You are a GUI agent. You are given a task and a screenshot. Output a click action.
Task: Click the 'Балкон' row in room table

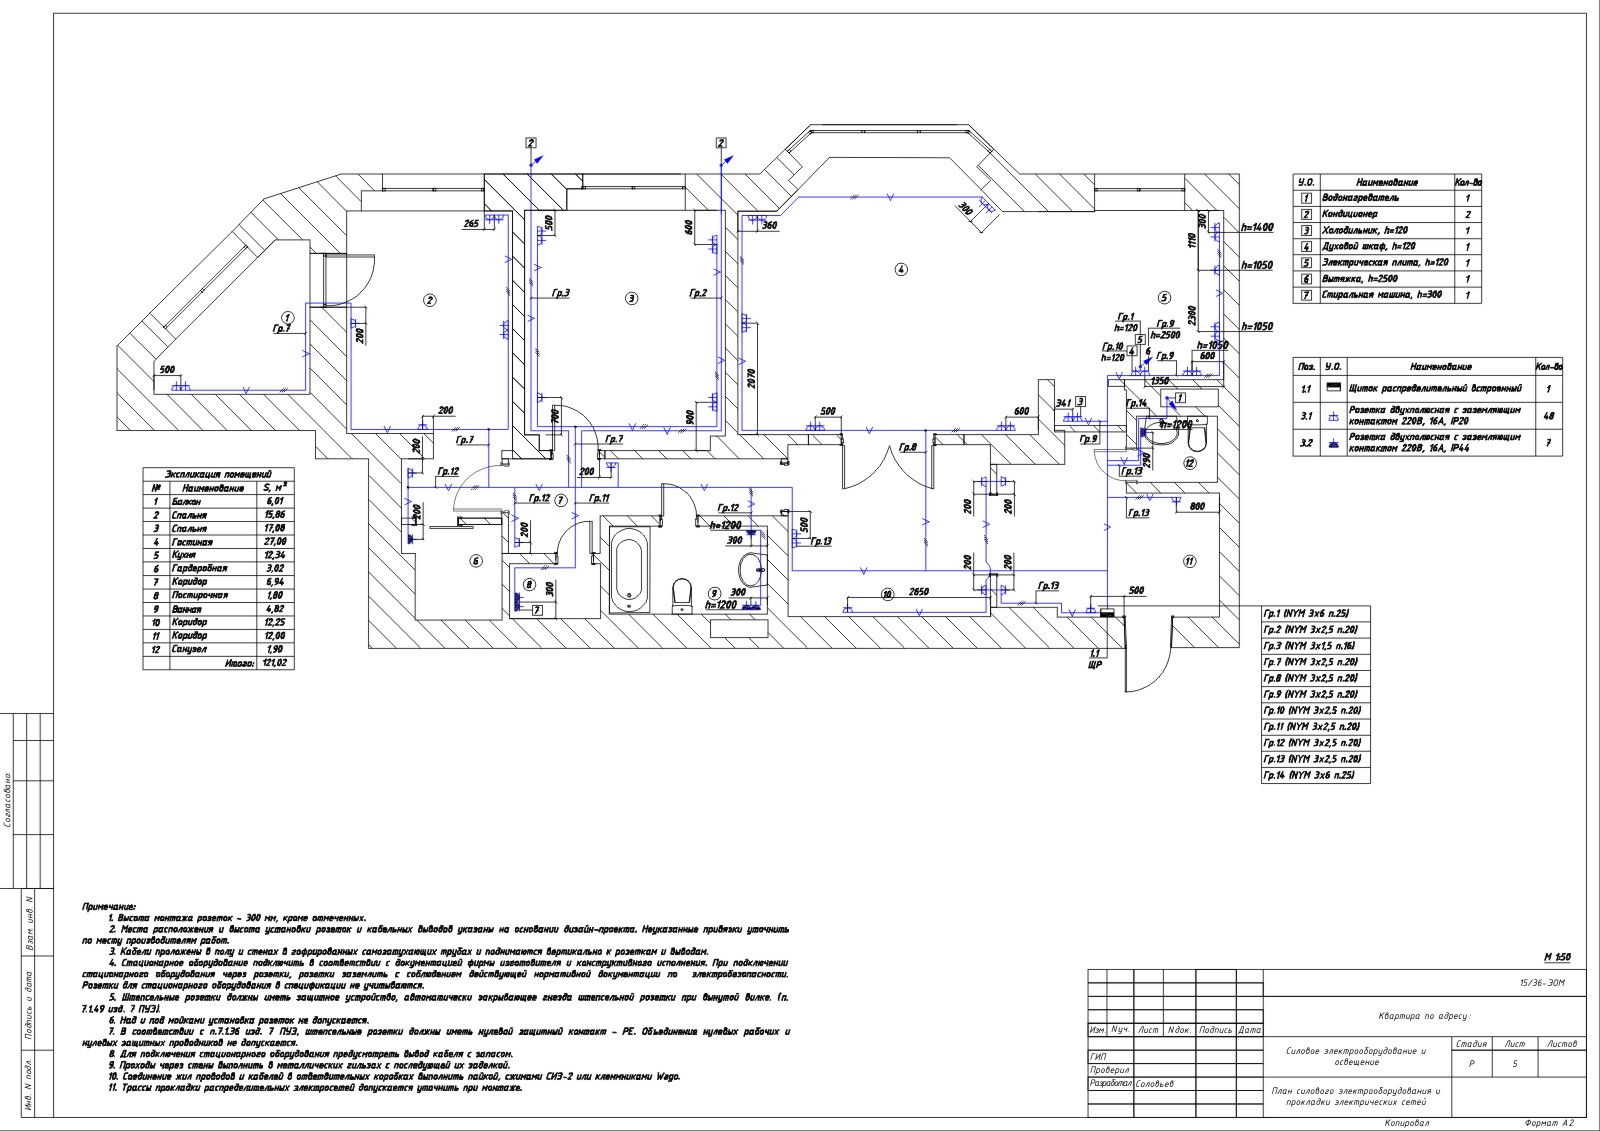pos(187,501)
